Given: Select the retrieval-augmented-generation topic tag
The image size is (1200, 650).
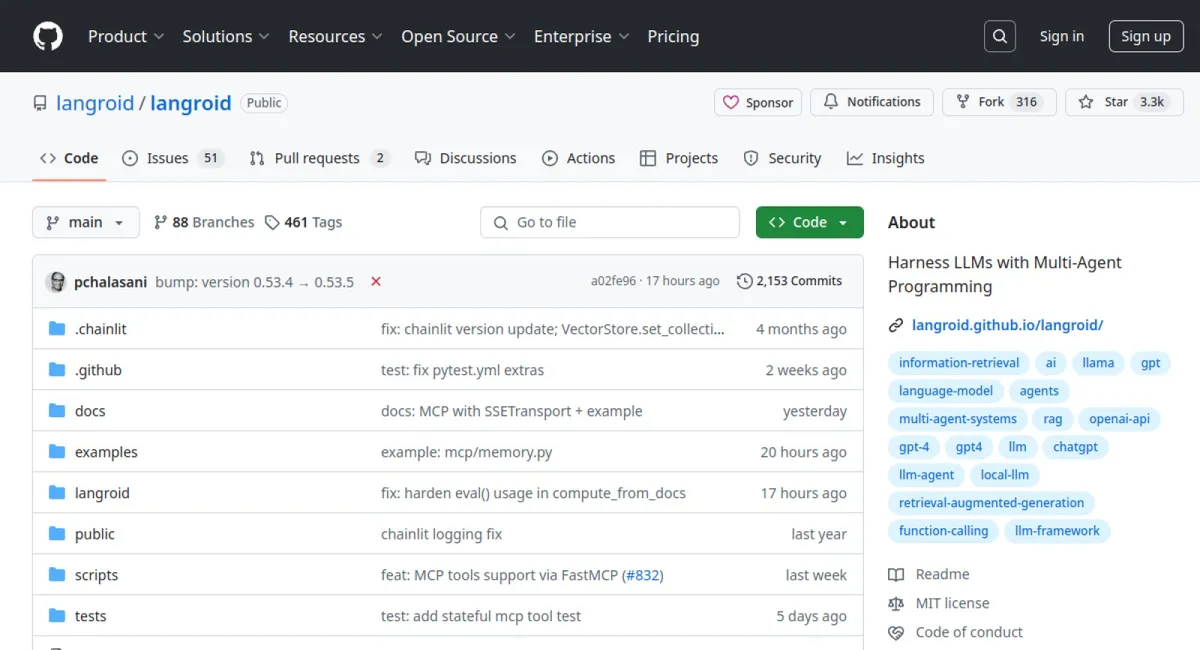Looking at the screenshot, I should (x=992, y=503).
